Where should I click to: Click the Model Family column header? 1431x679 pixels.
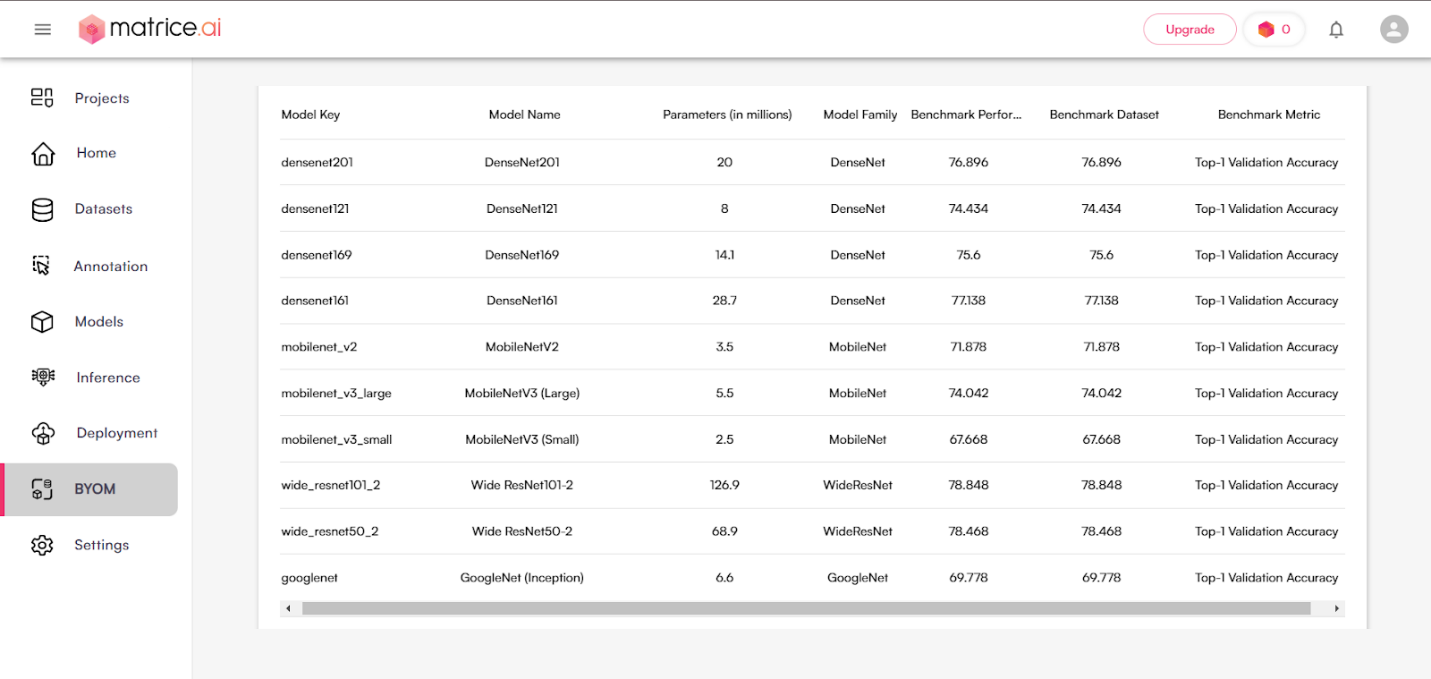860,115
